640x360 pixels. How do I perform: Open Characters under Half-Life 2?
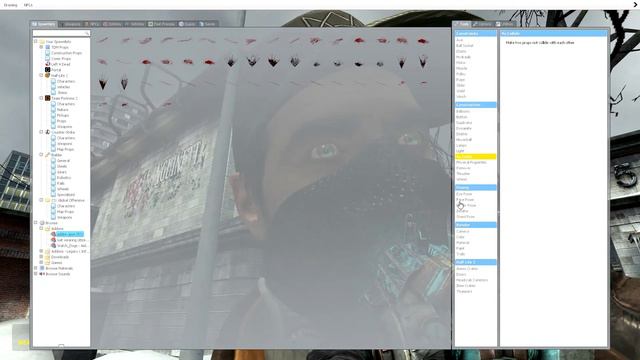66,81
